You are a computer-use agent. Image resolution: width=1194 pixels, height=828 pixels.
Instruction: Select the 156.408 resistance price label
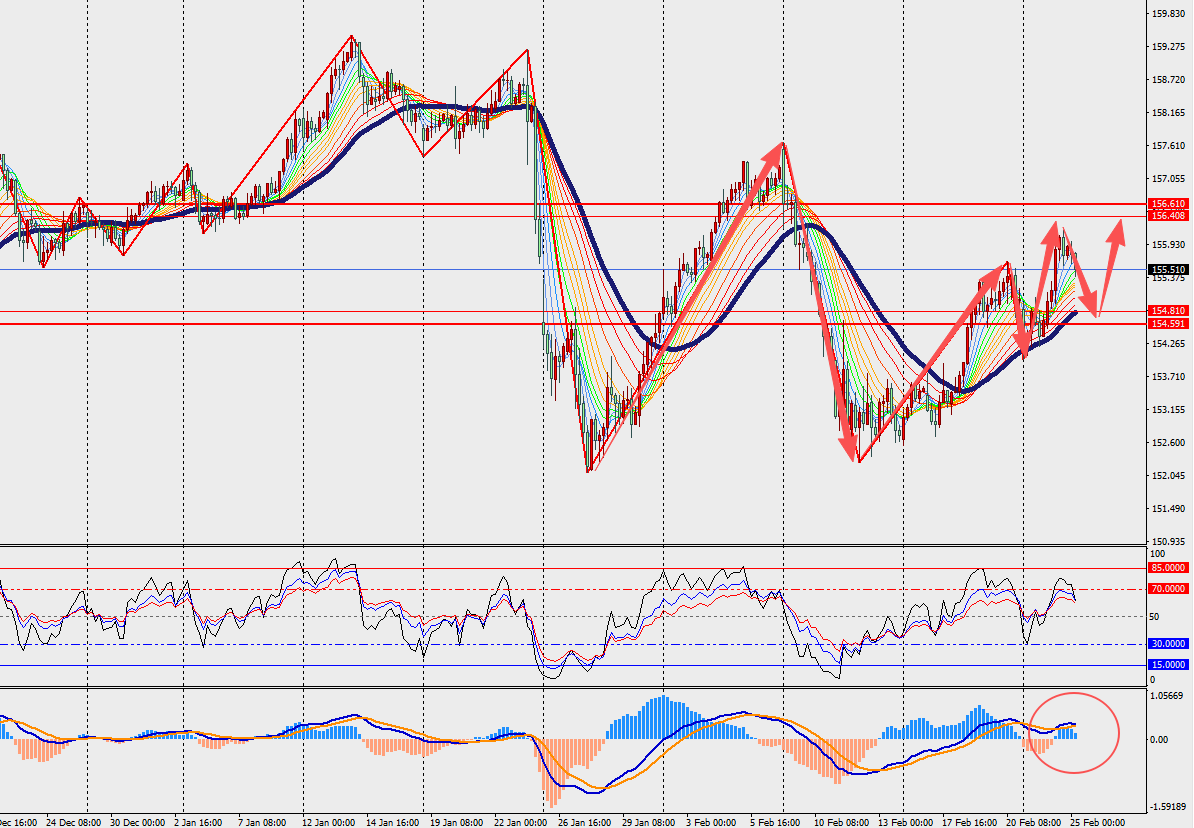[x=1168, y=216]
